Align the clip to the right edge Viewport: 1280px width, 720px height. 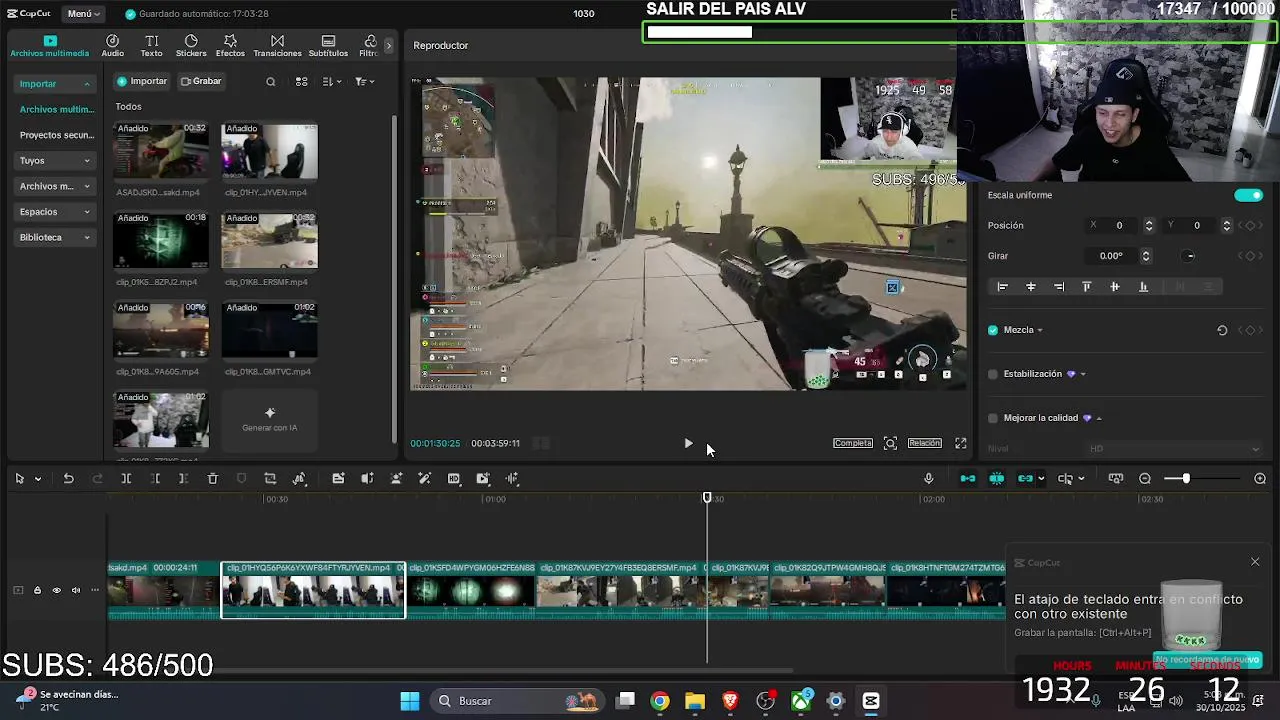(x=1059, y=287)
